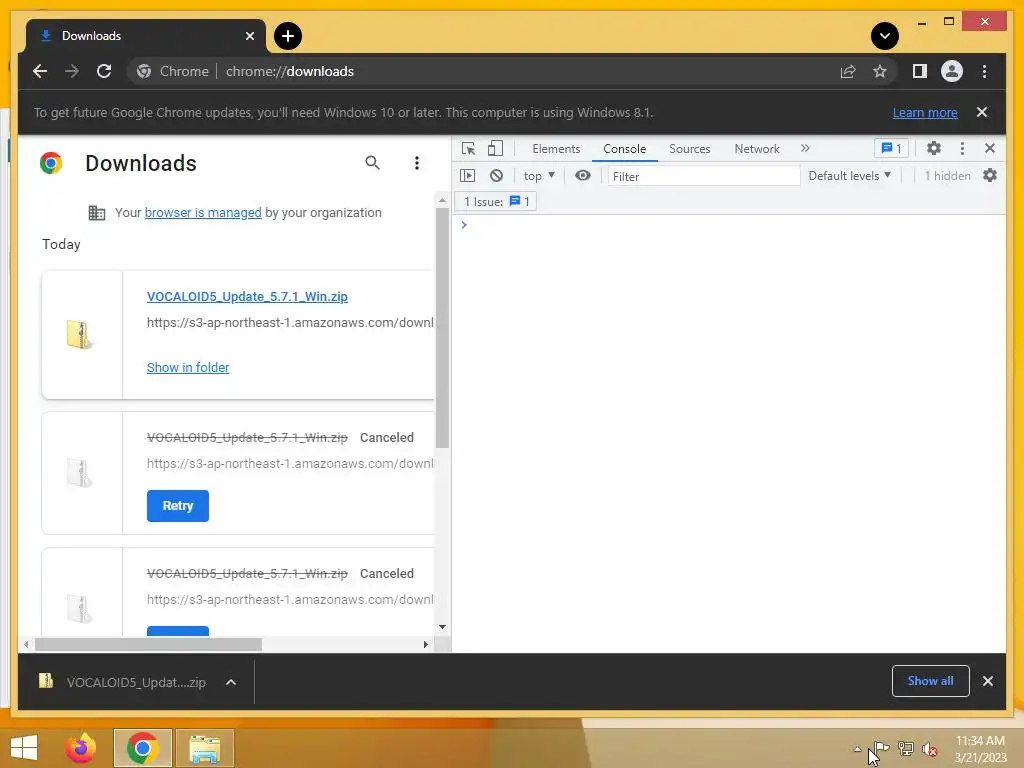
Task: Open the browser is managed link
Action: [202, 212]
